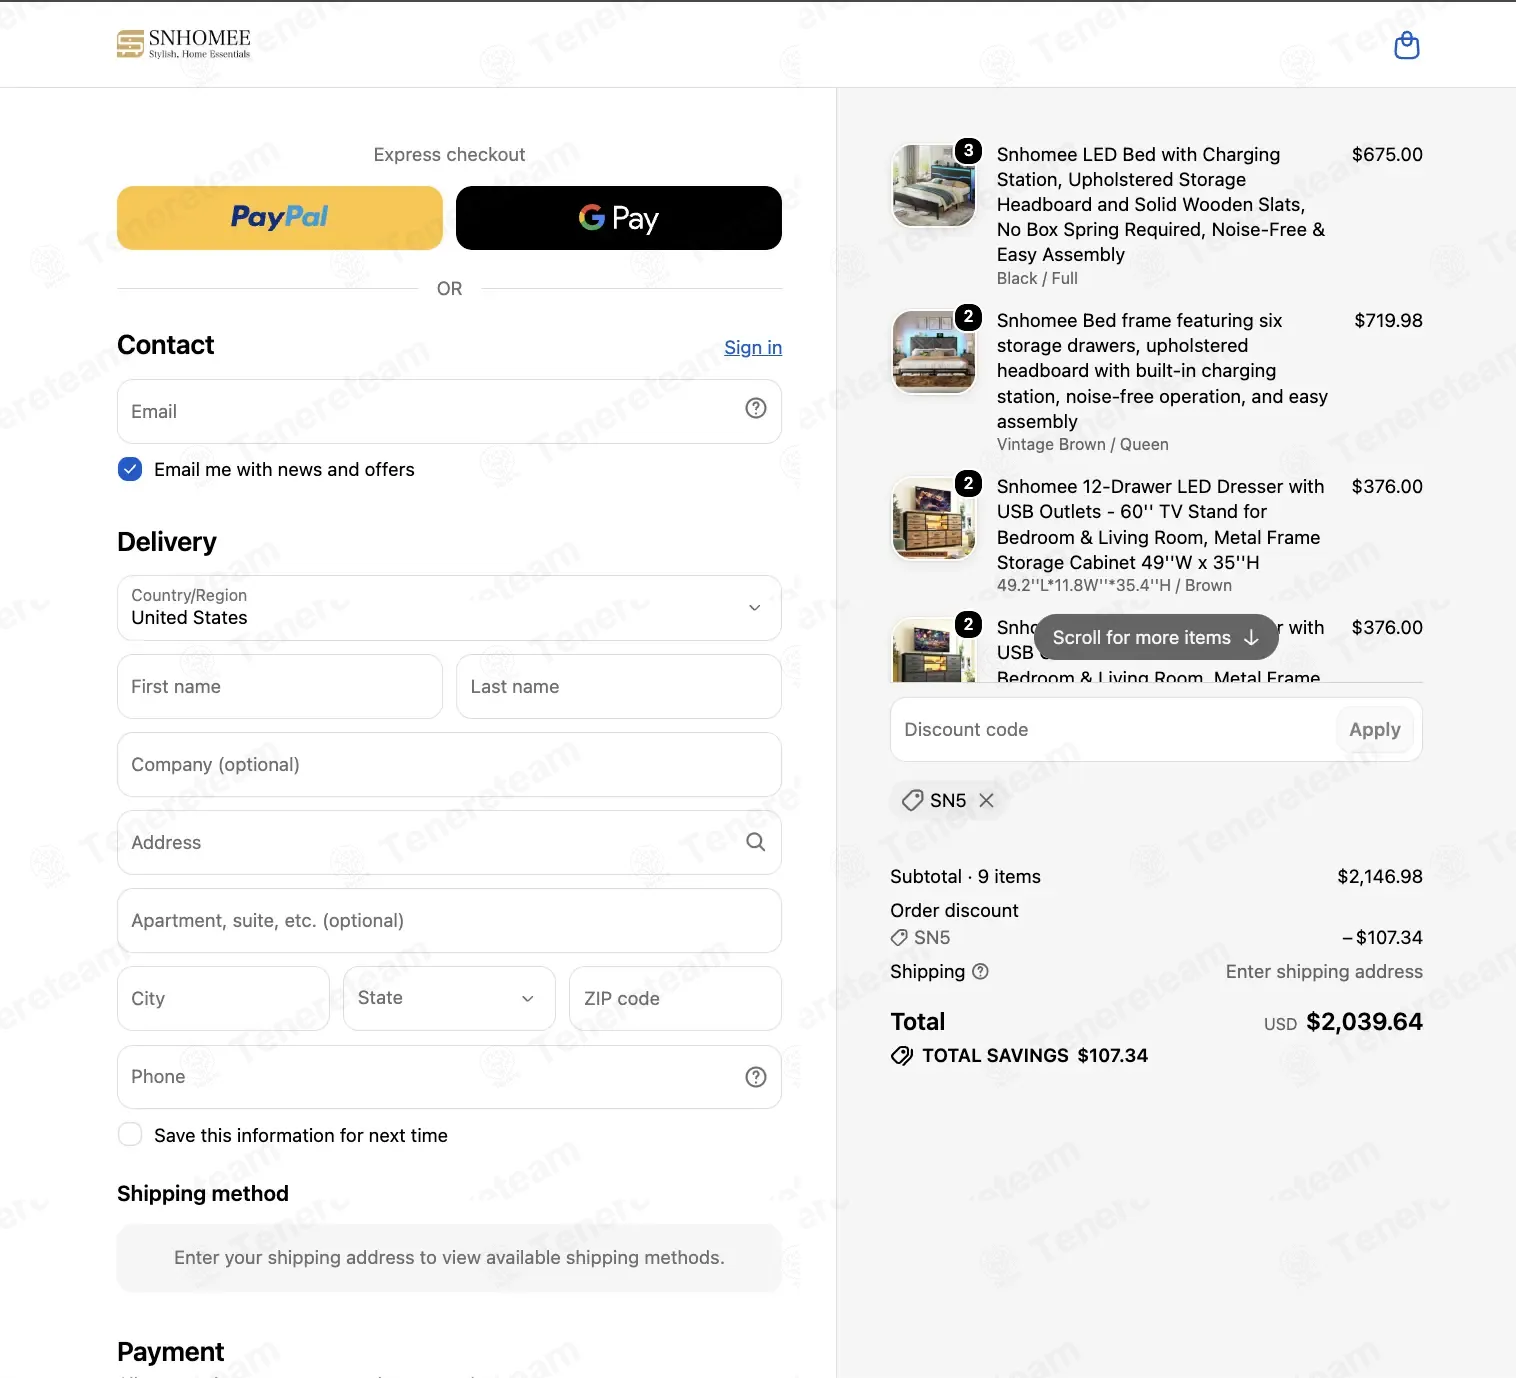Focus the Apartment, suite field
The height and width of the screenshot is (1378, 1516).
point(449,921)
